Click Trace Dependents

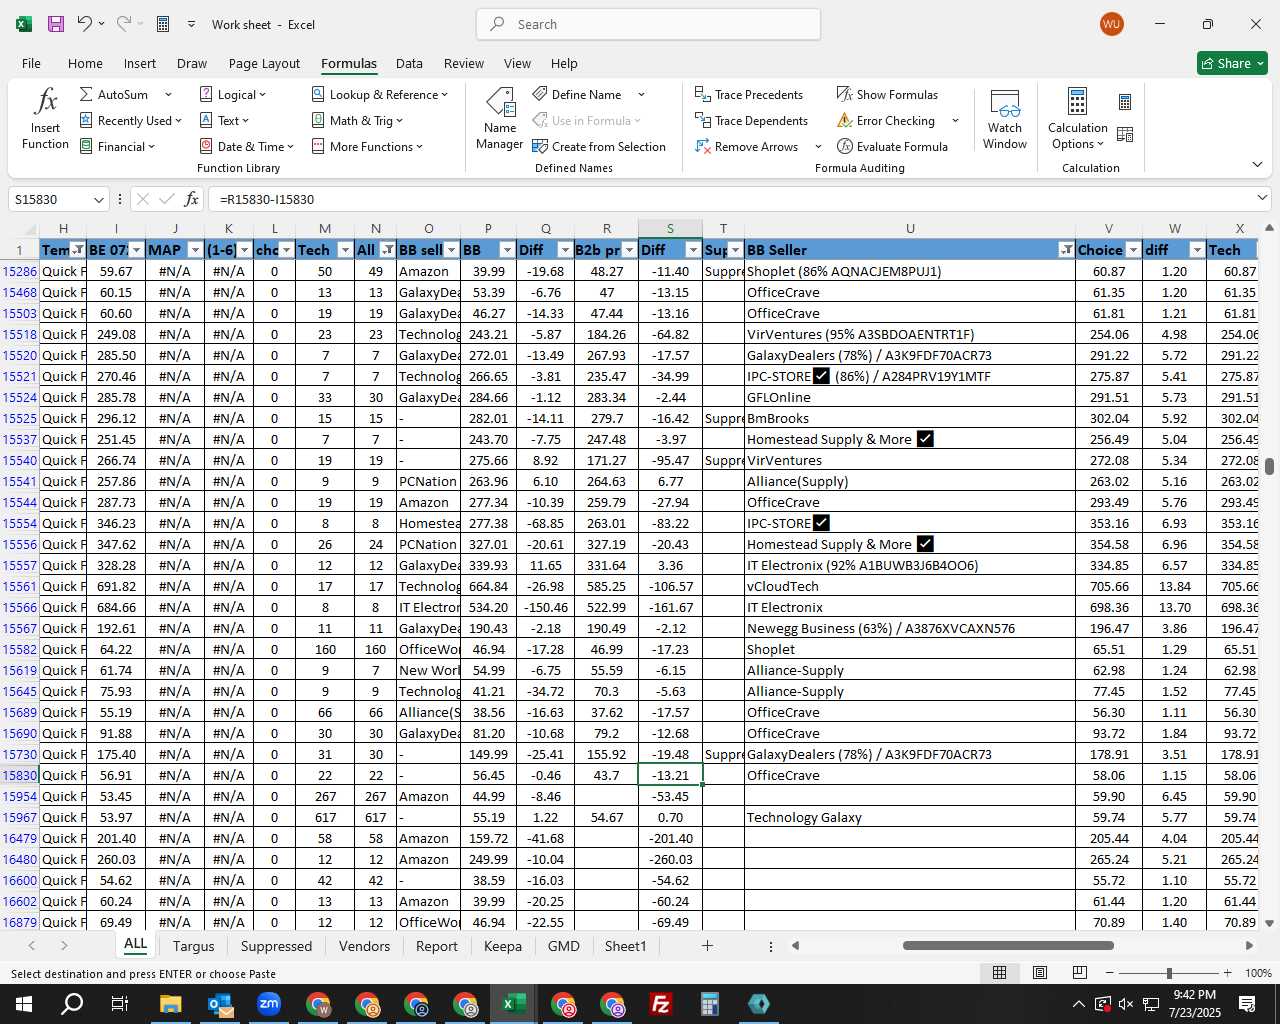[x=751, y=120]
